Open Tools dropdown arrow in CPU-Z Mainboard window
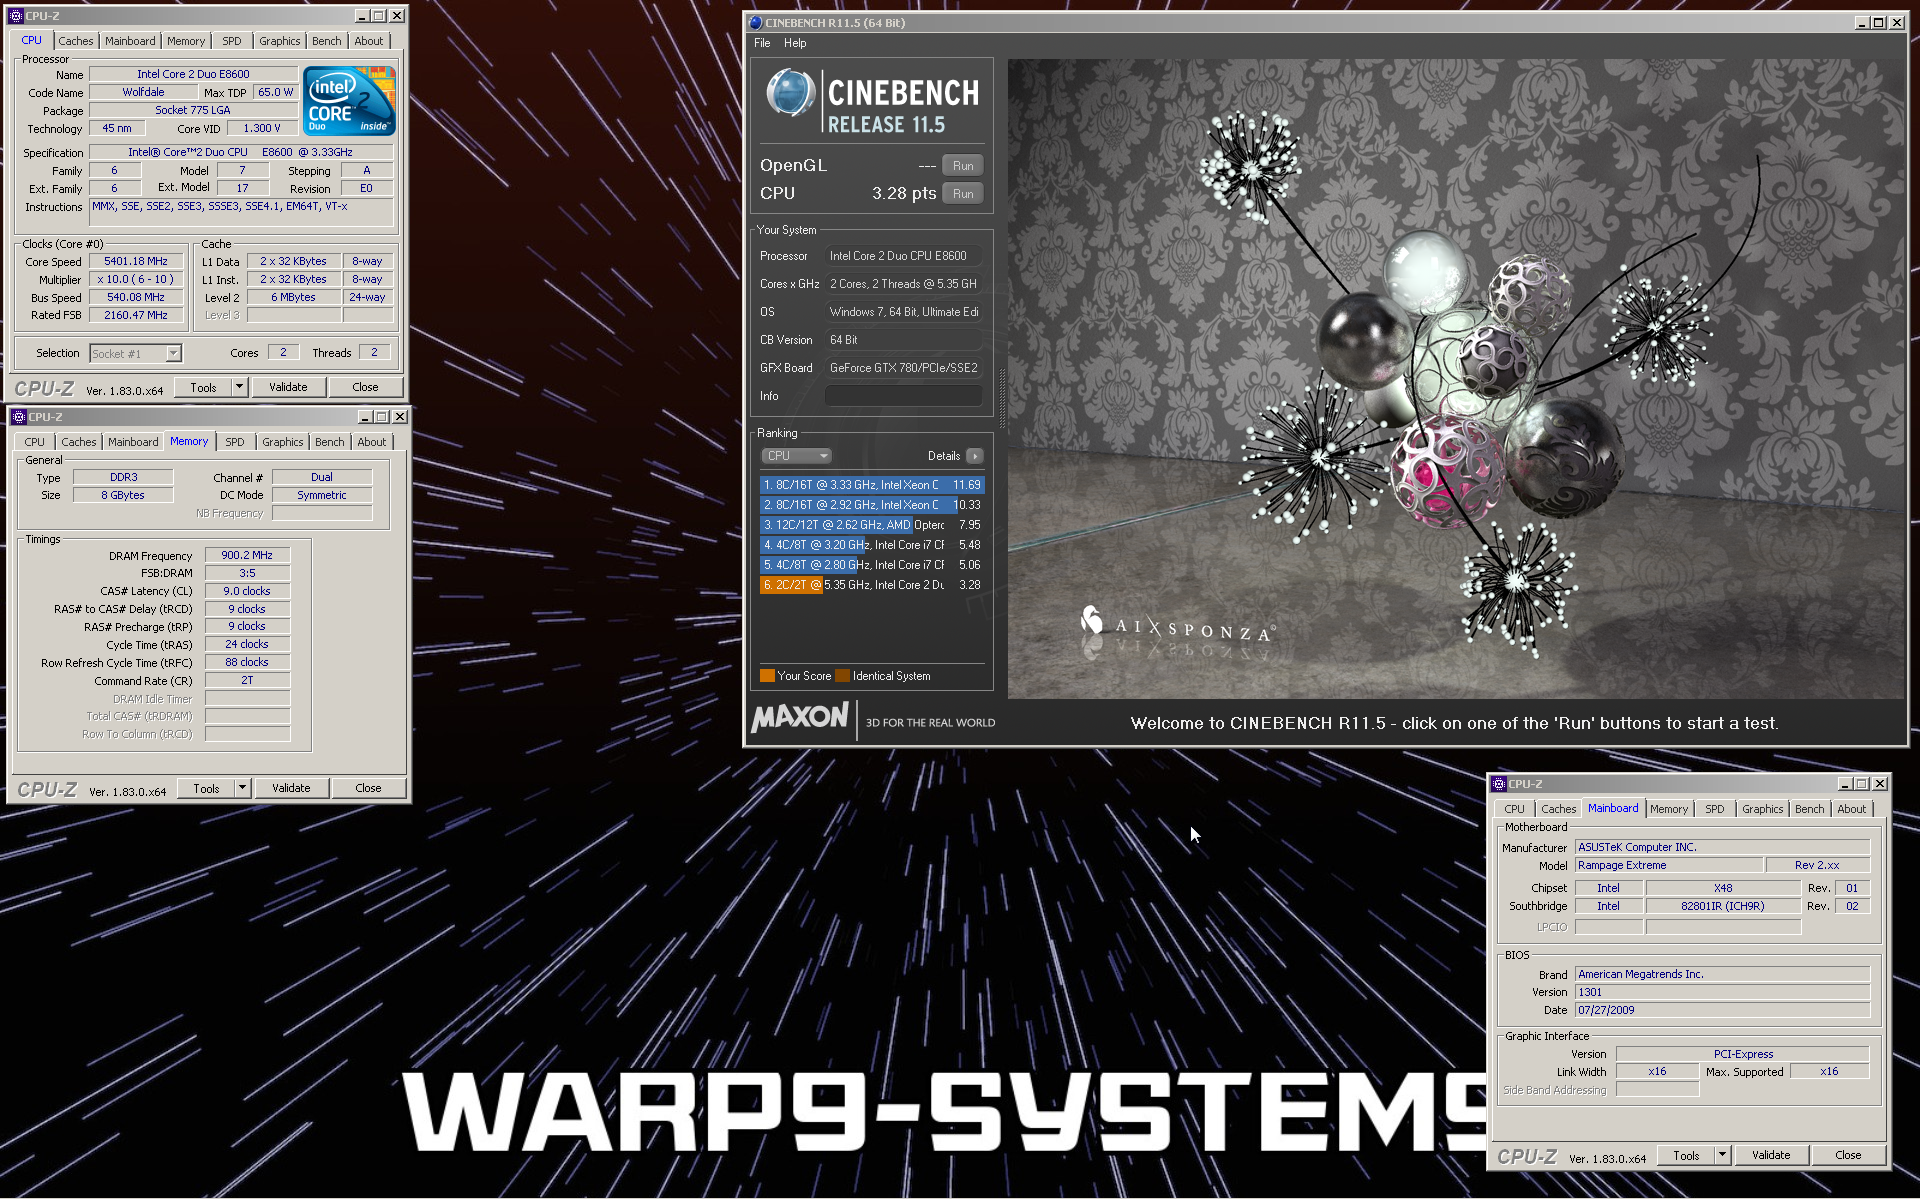The width and height of the screenshot is (1920, 1200). 1722,1155
